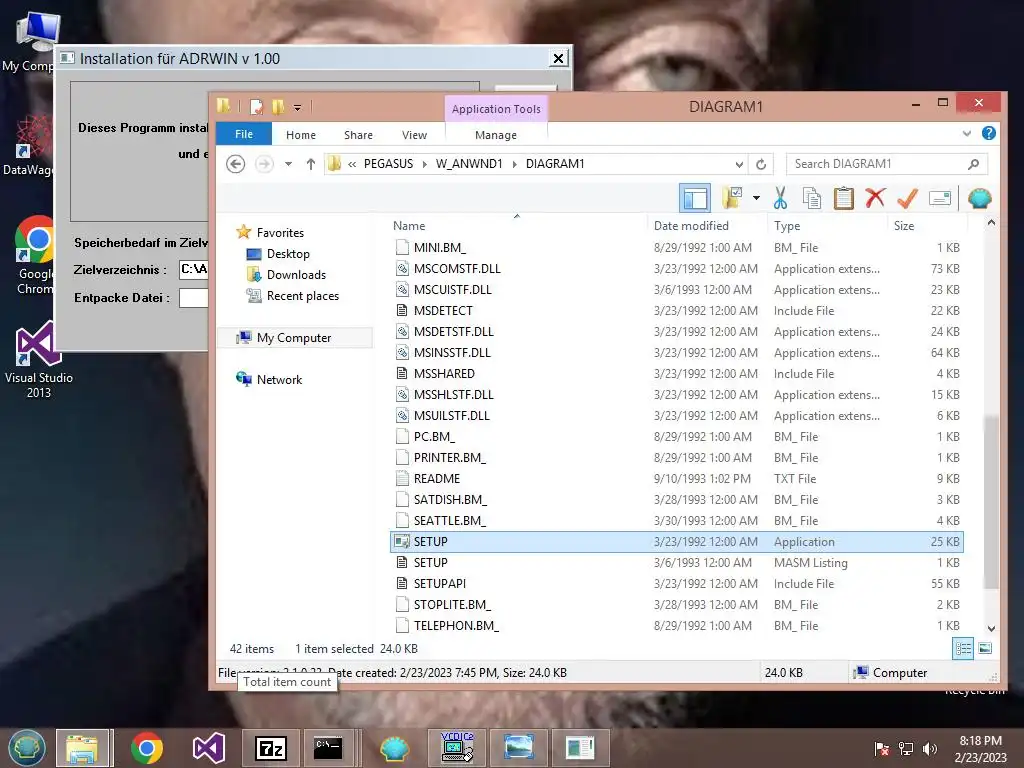Sort by the Name column header
The width and height of the screenshot is (1024, 768).
point(409,225)
